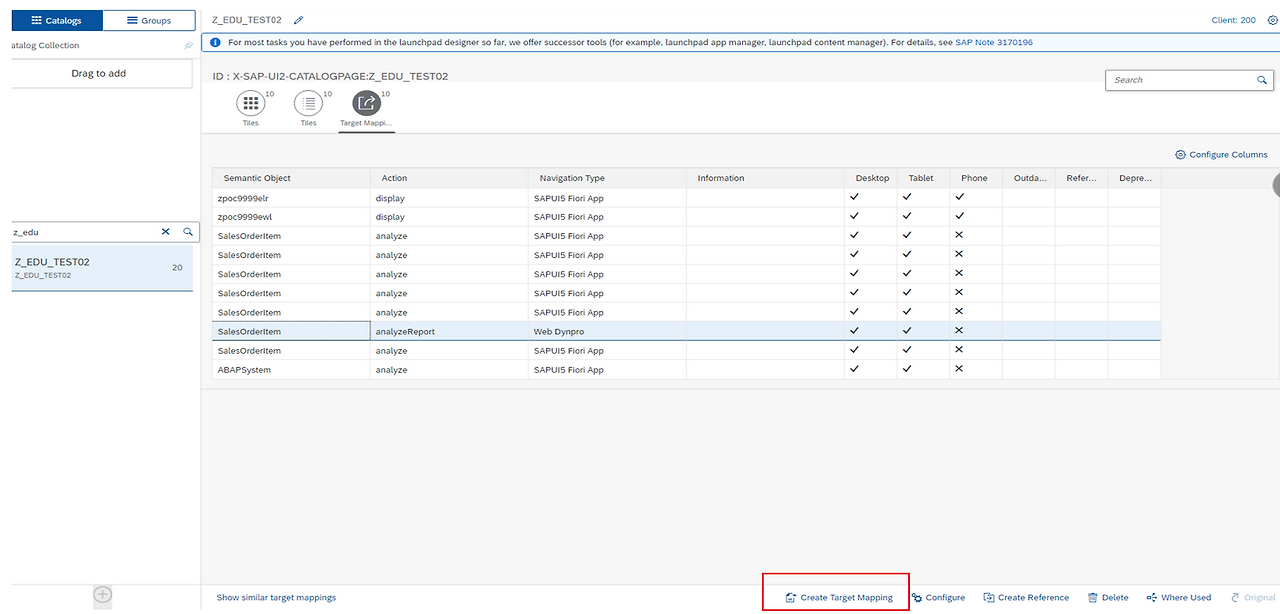The image size is (1280, 614).
Task: Click Phone cross mark in analyzeReport row
Action: click(x=959, y=331)
